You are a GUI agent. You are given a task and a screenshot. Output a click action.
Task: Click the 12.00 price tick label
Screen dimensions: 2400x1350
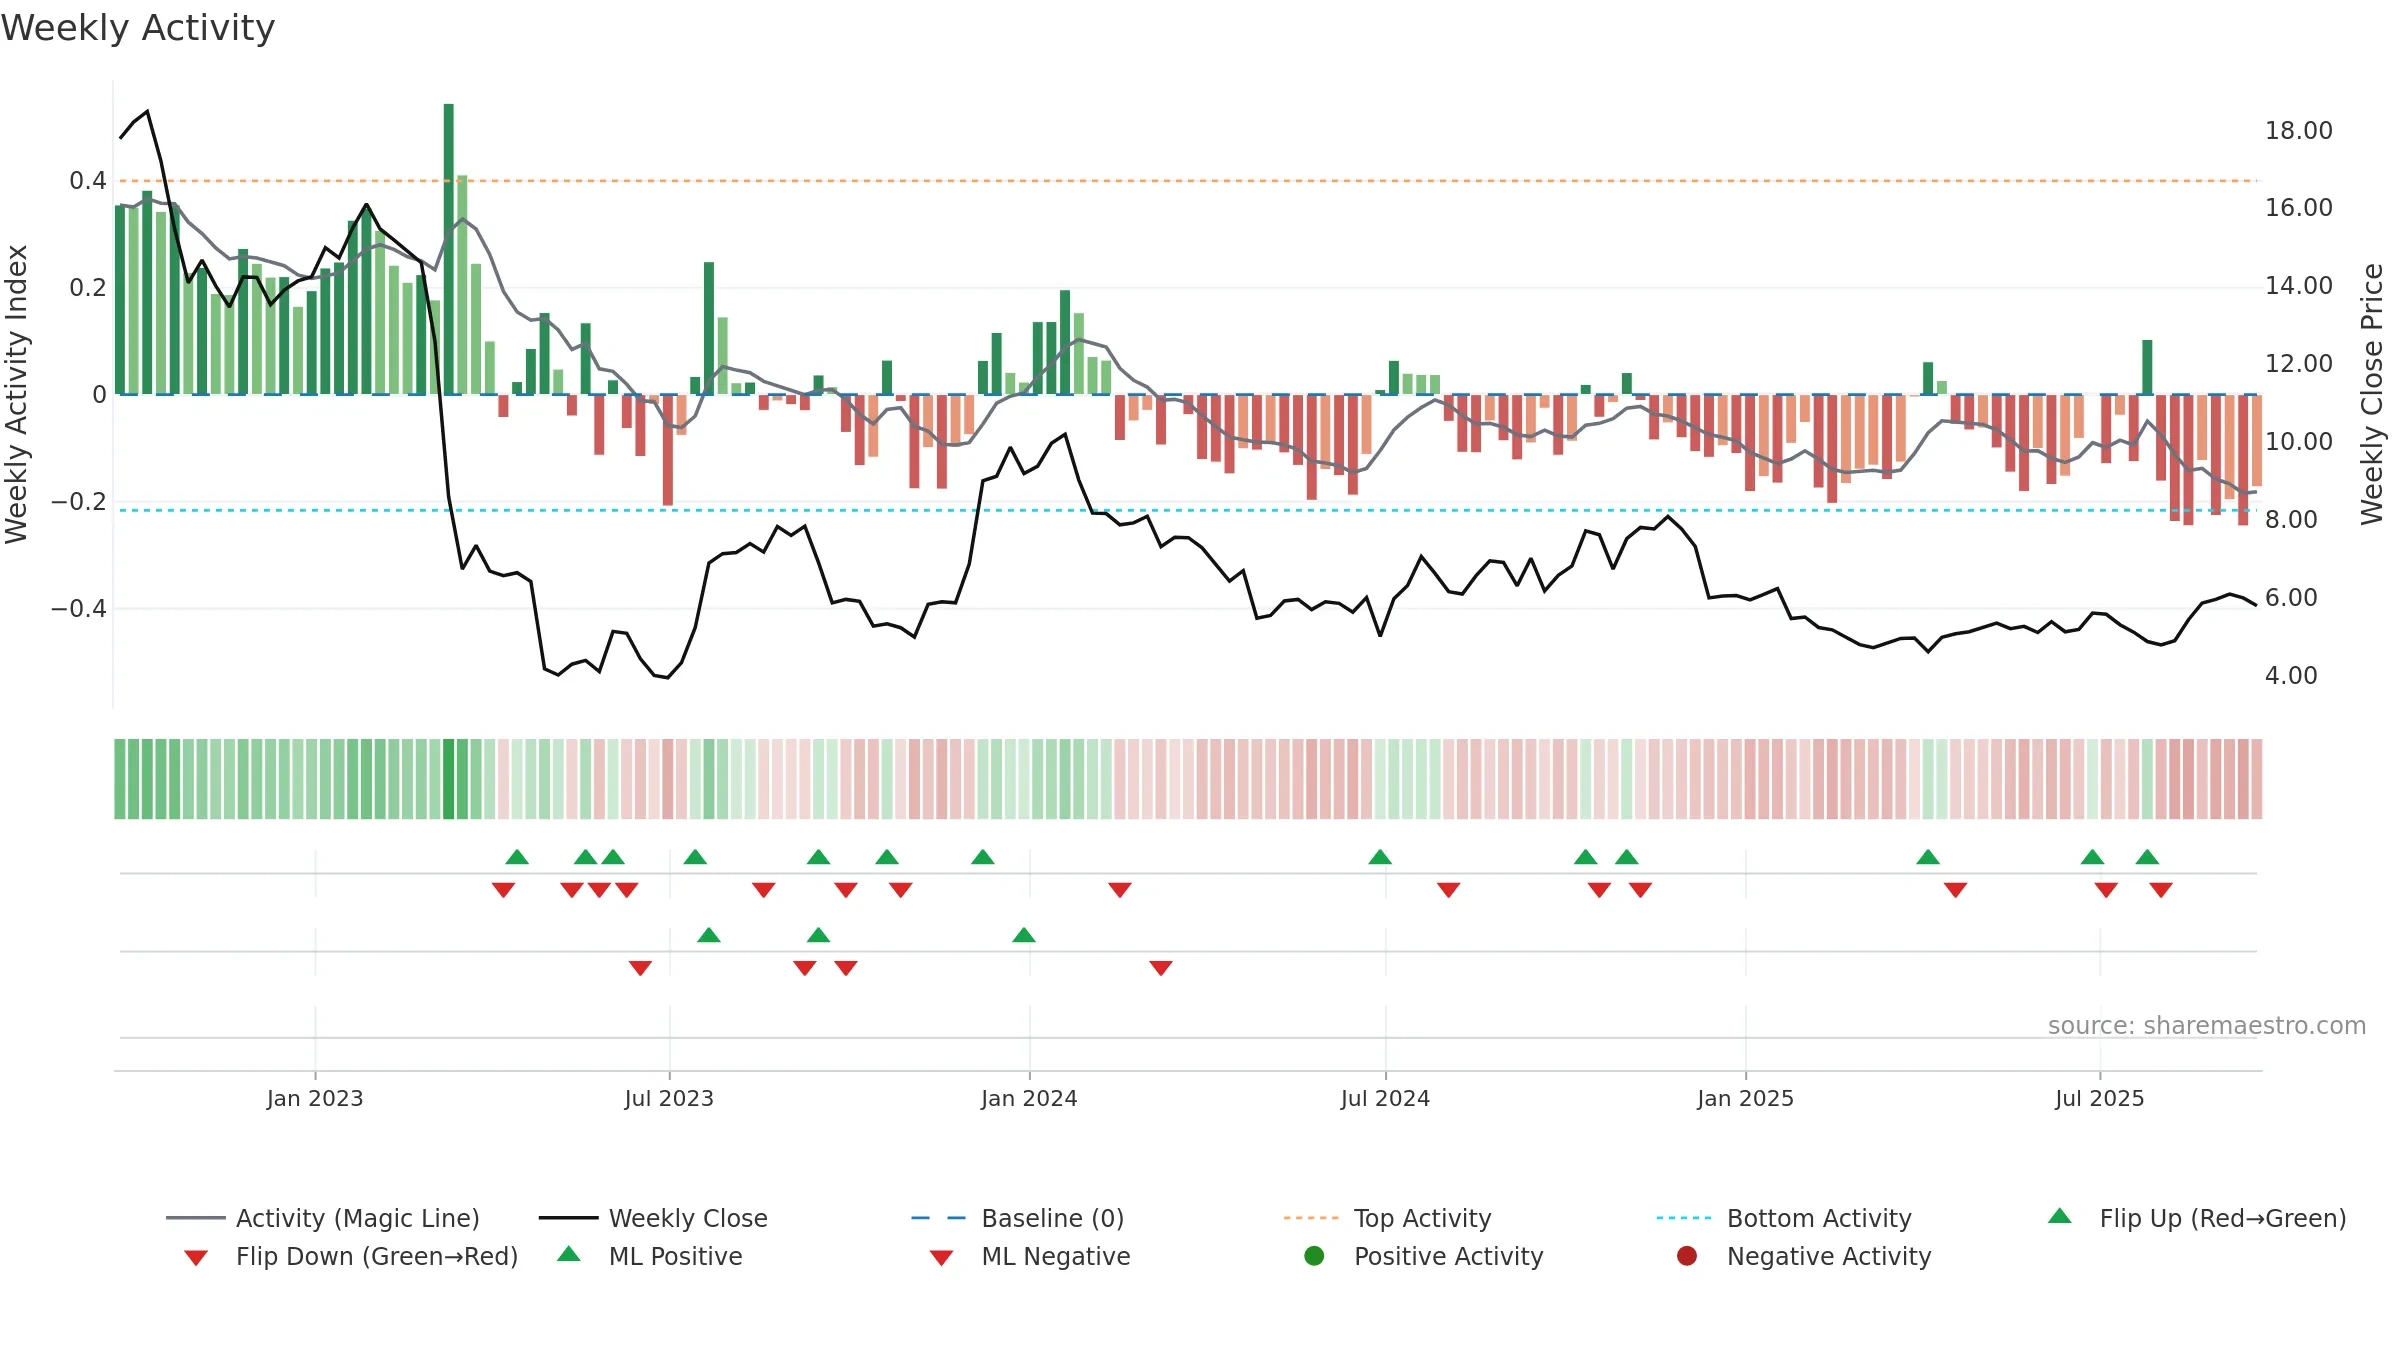coord(2298,363)
